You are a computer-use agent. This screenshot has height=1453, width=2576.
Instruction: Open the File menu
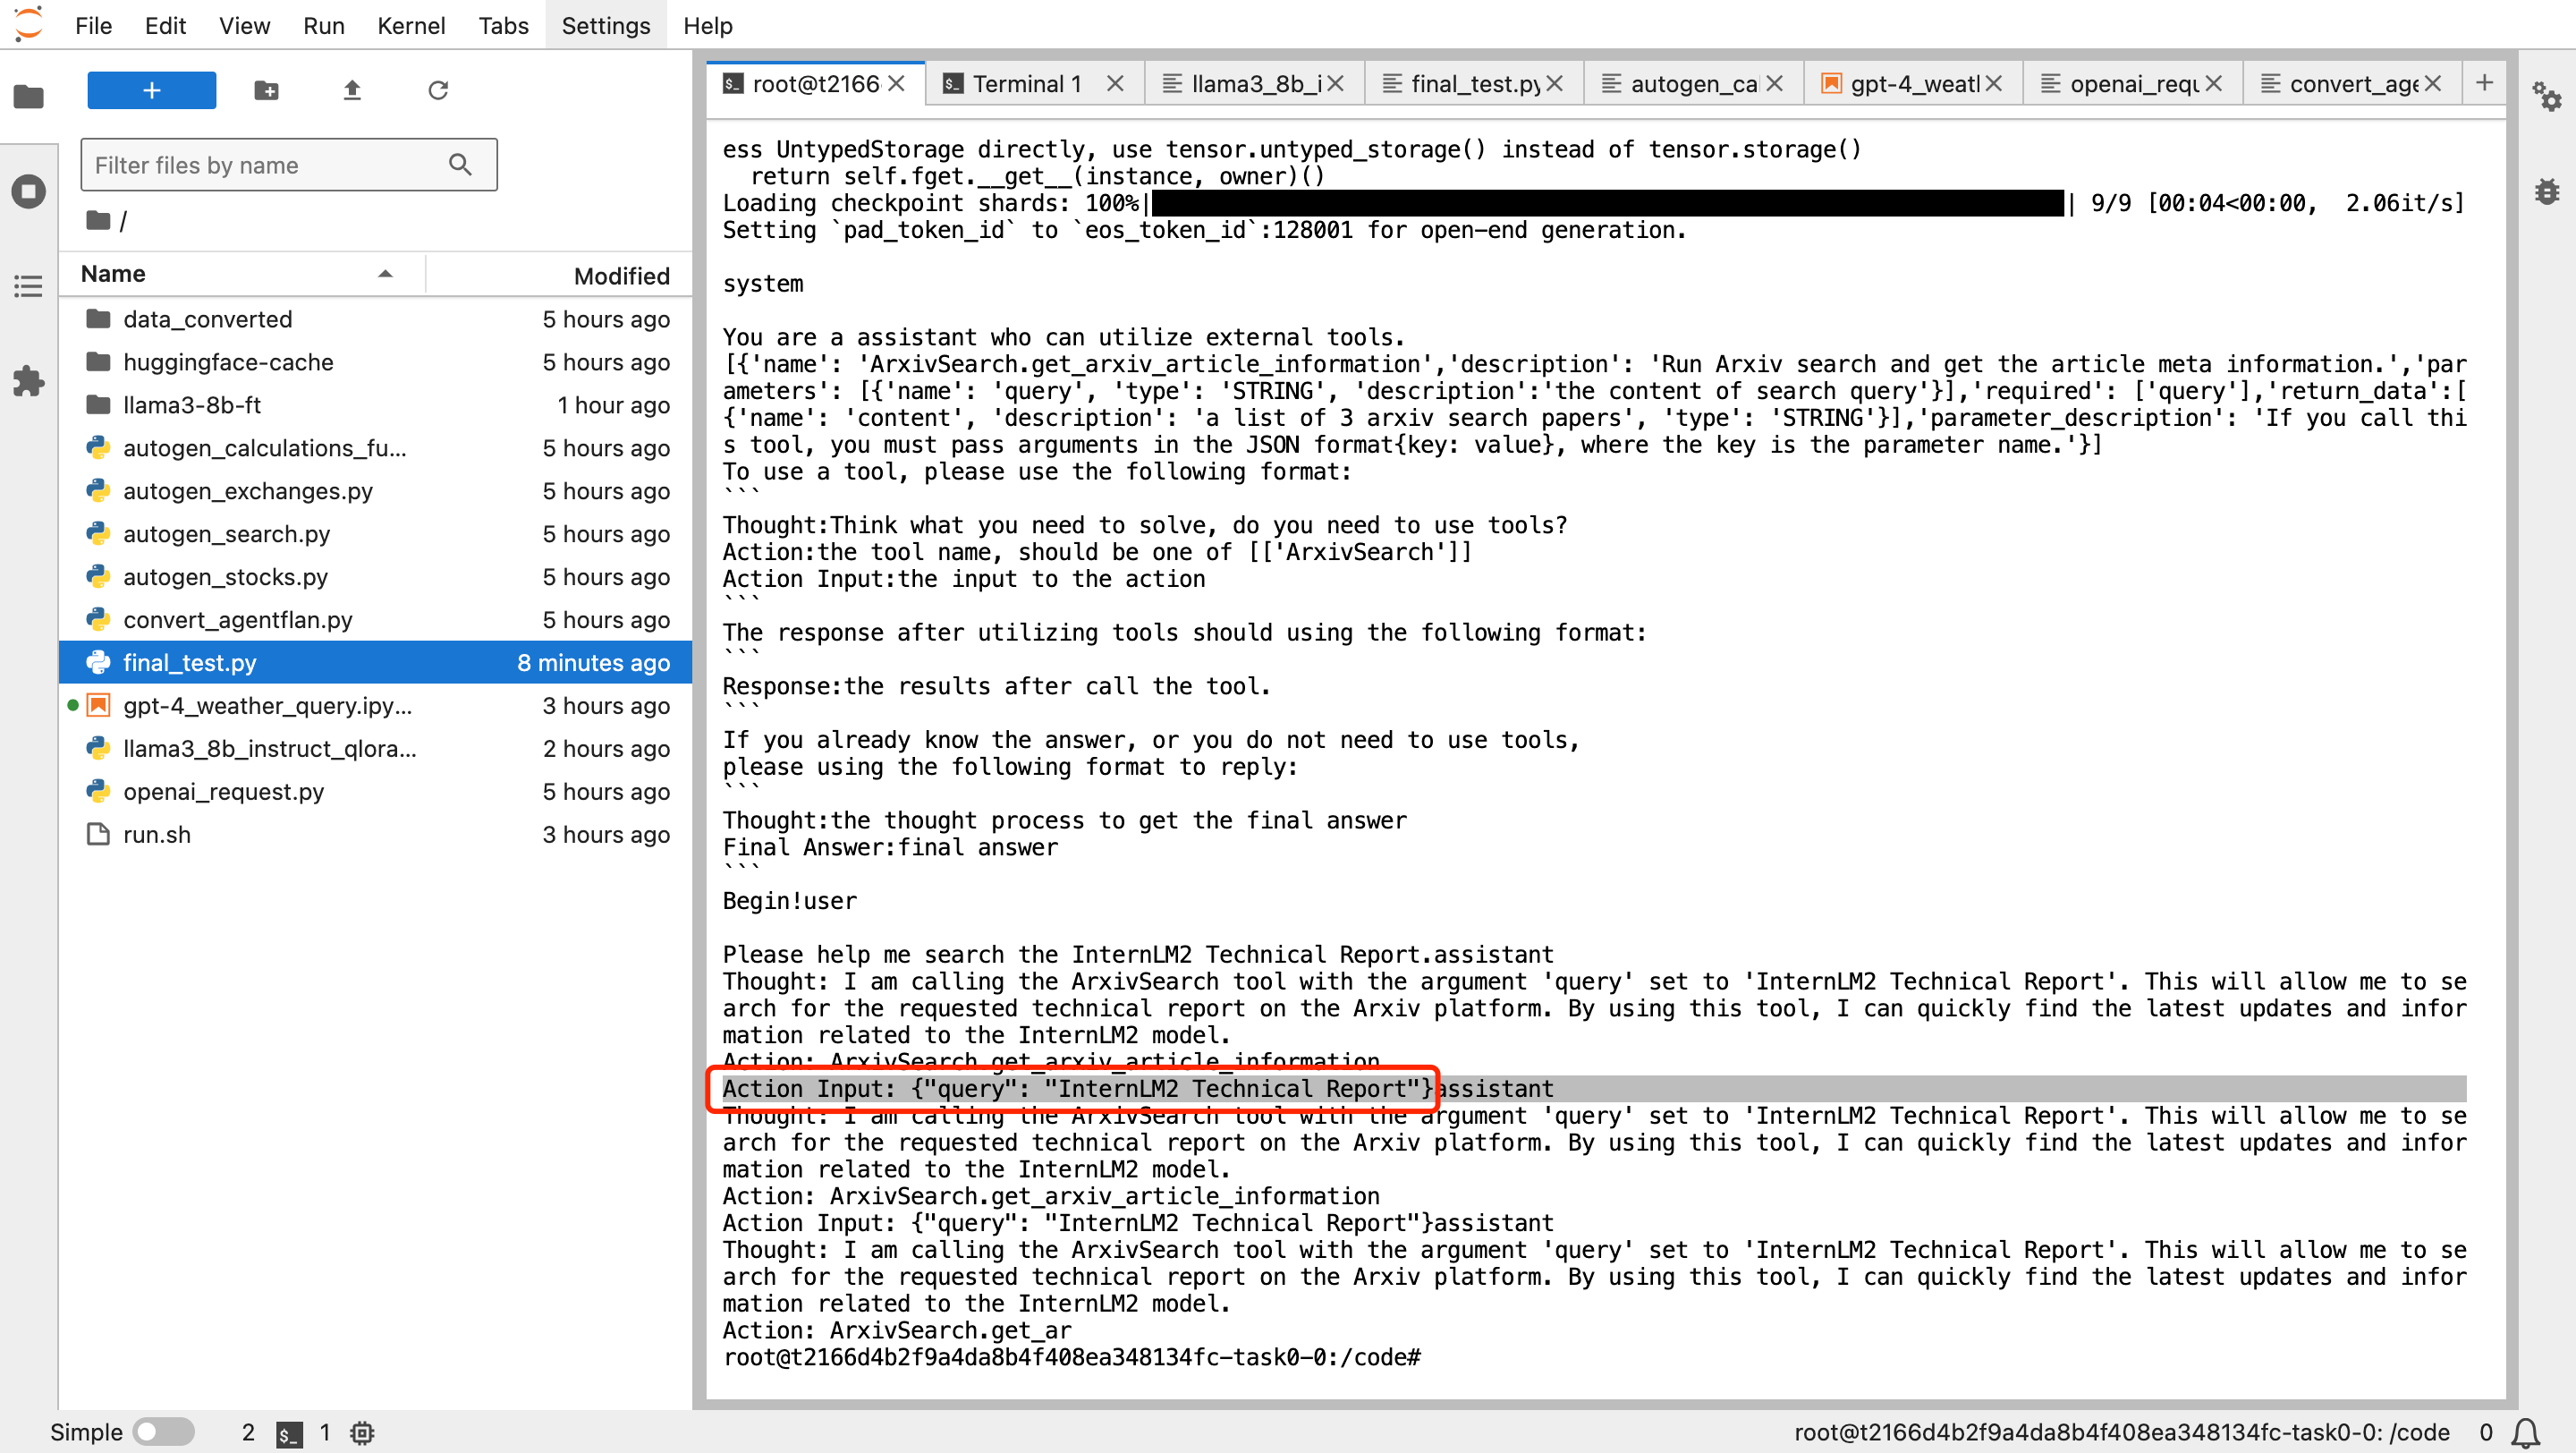93,25
